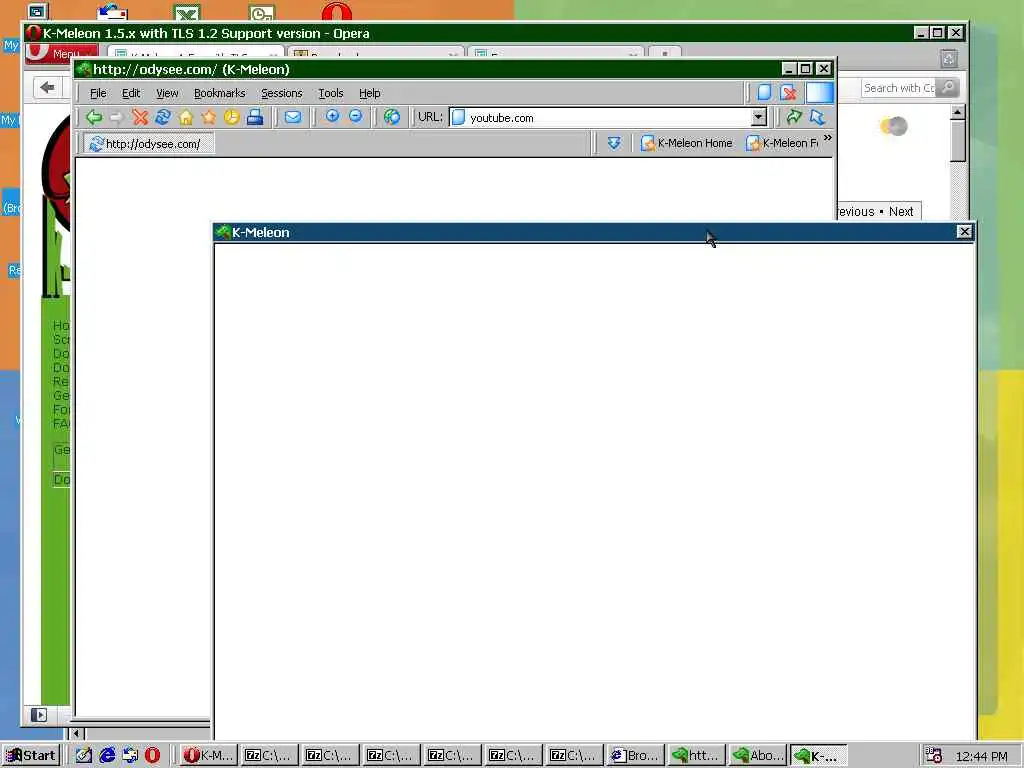Switch to K-M... Opera taskbar button

208,756
